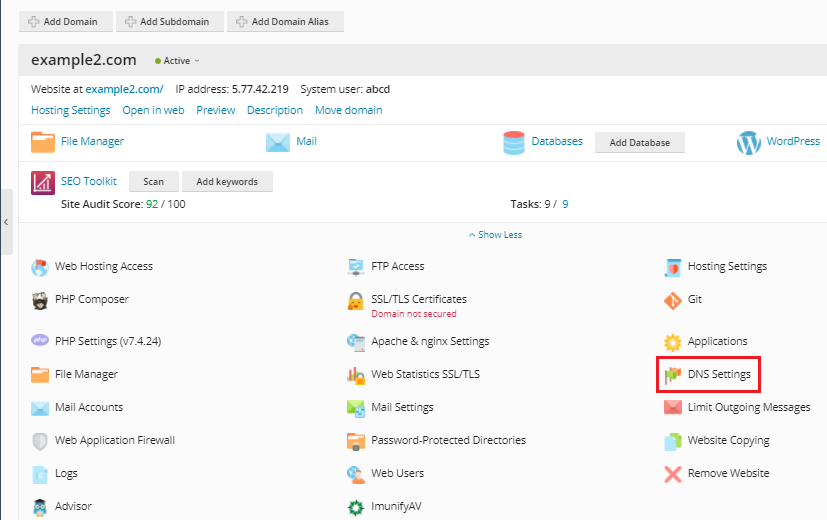Open the SSL/TLS Certificates icon
Image resolution: width=827 pixels, height=520 pixels.
tap(355, 300)
